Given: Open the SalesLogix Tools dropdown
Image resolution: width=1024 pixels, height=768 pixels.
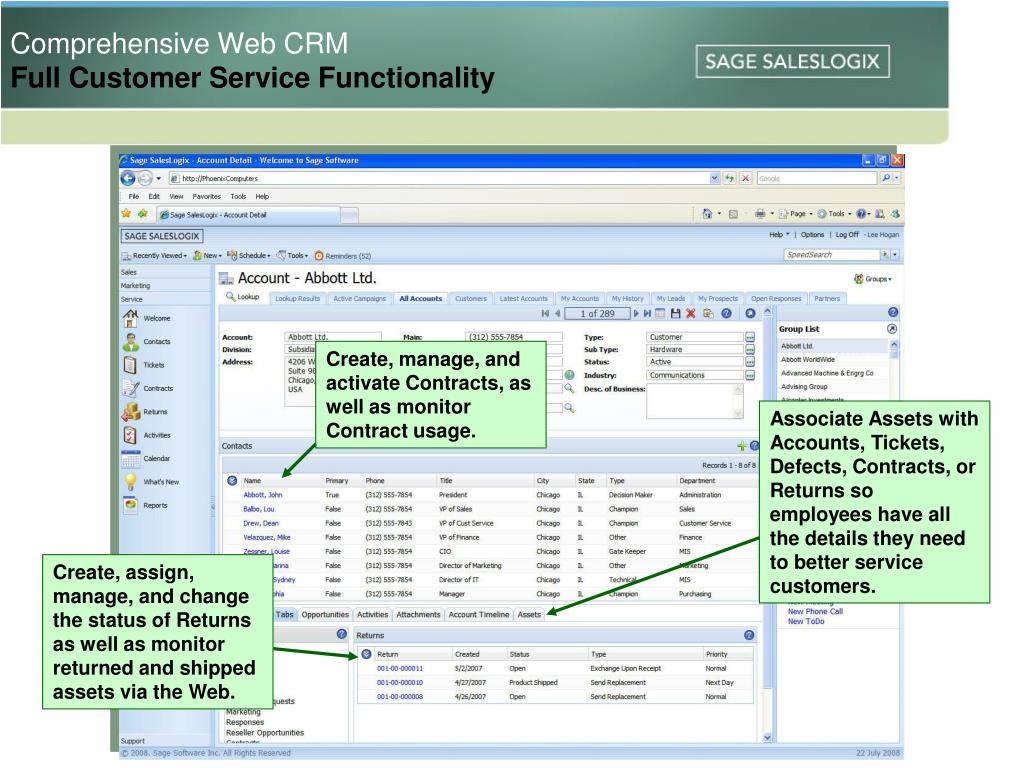Looking at the screenshot, I should [292, 256].
